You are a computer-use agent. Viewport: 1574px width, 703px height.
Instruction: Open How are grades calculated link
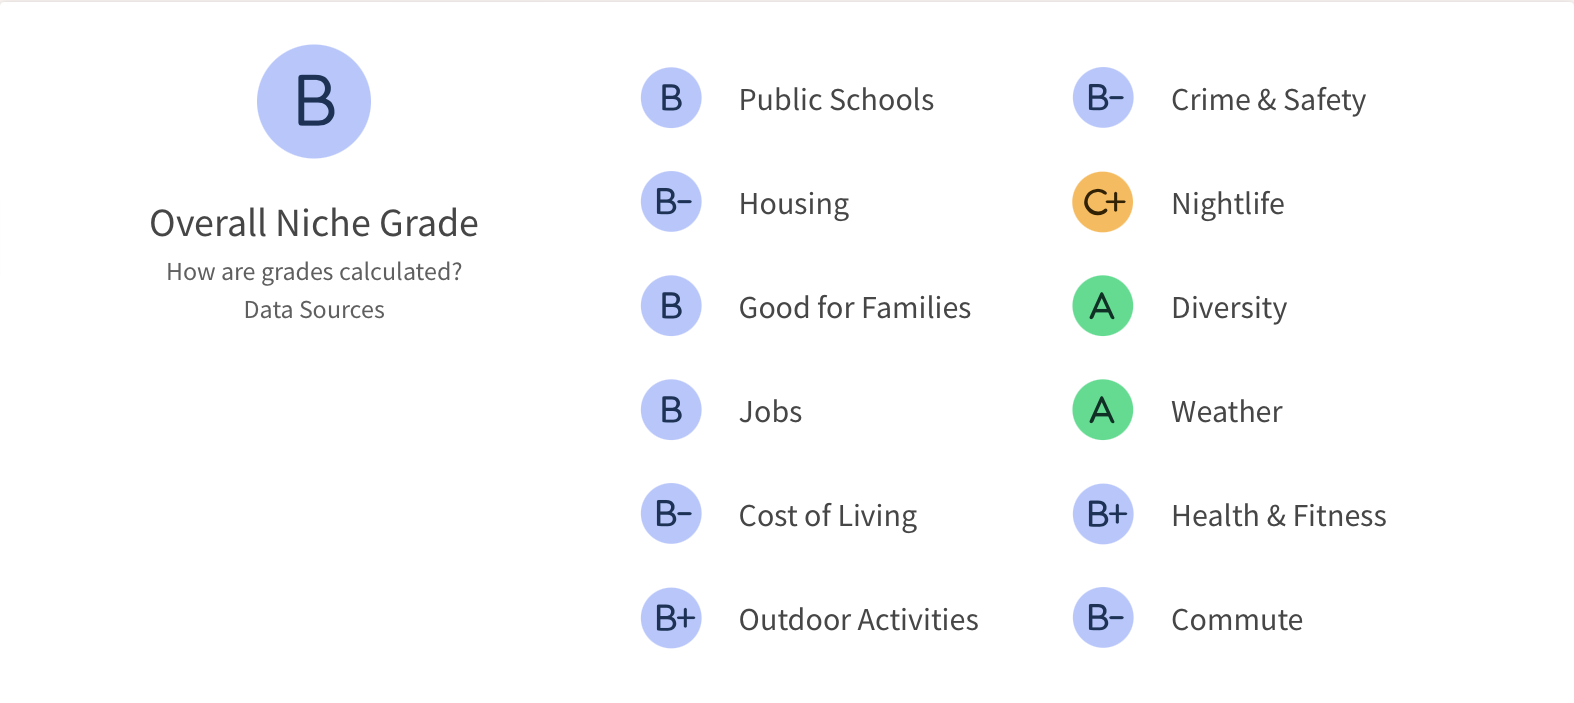point(314,271)
